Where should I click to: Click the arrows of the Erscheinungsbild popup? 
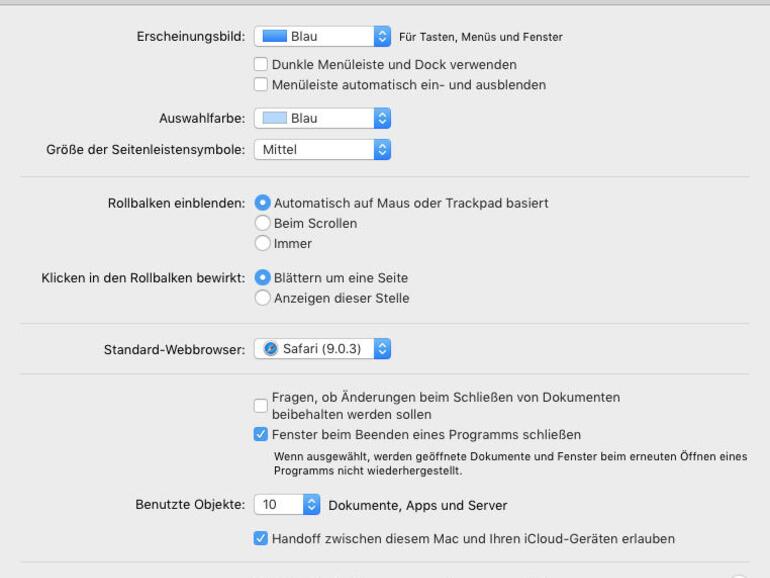[382, 37]
